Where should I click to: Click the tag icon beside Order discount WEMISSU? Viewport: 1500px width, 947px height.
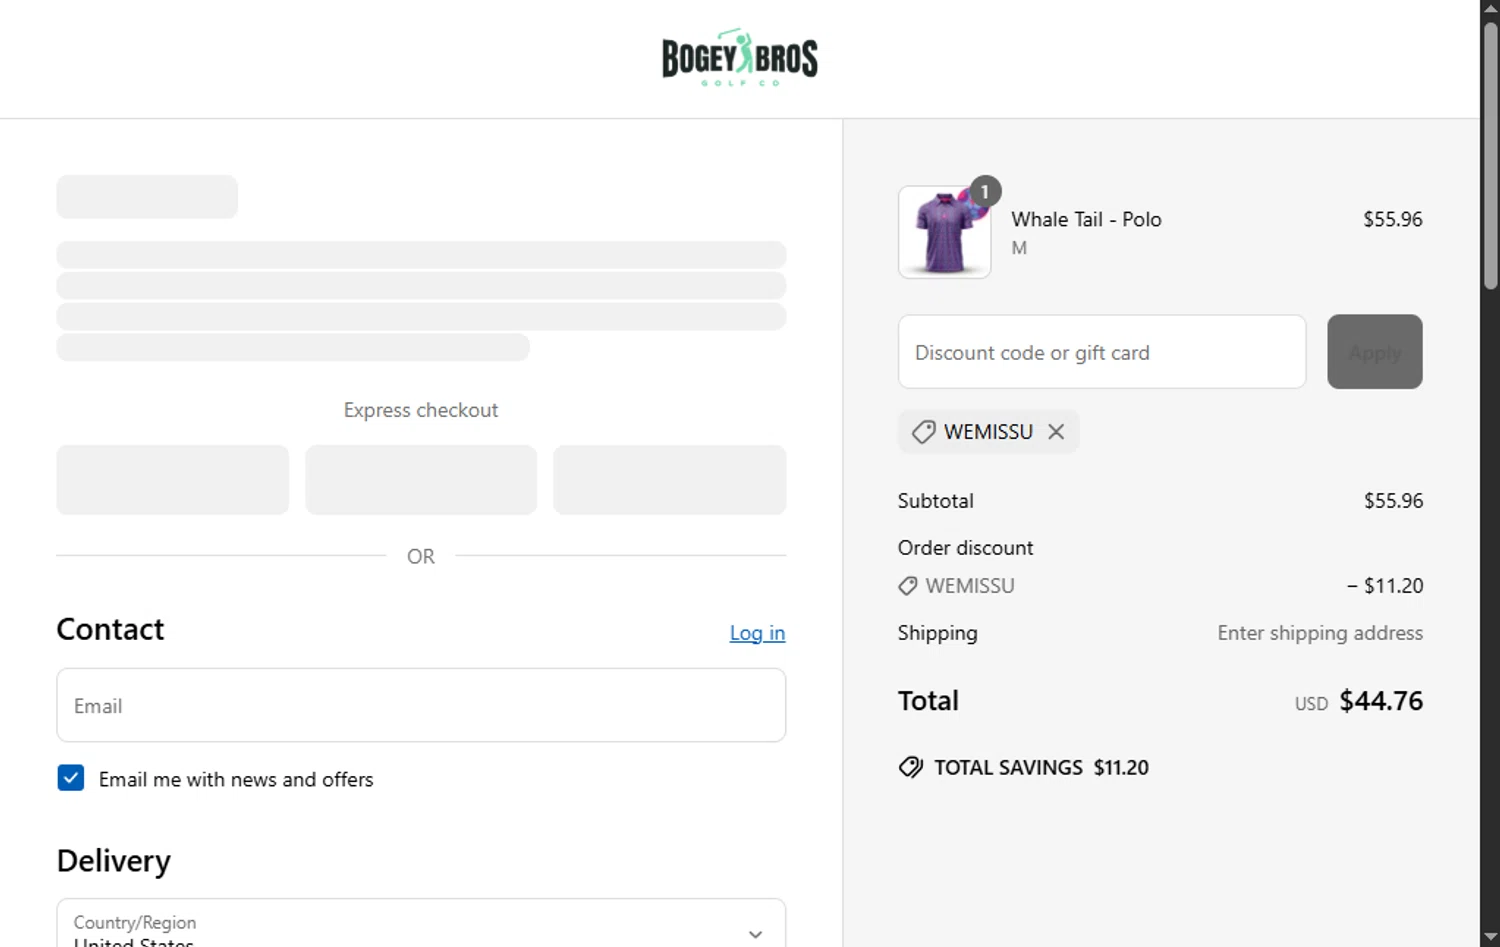click(x=908, y=586)
